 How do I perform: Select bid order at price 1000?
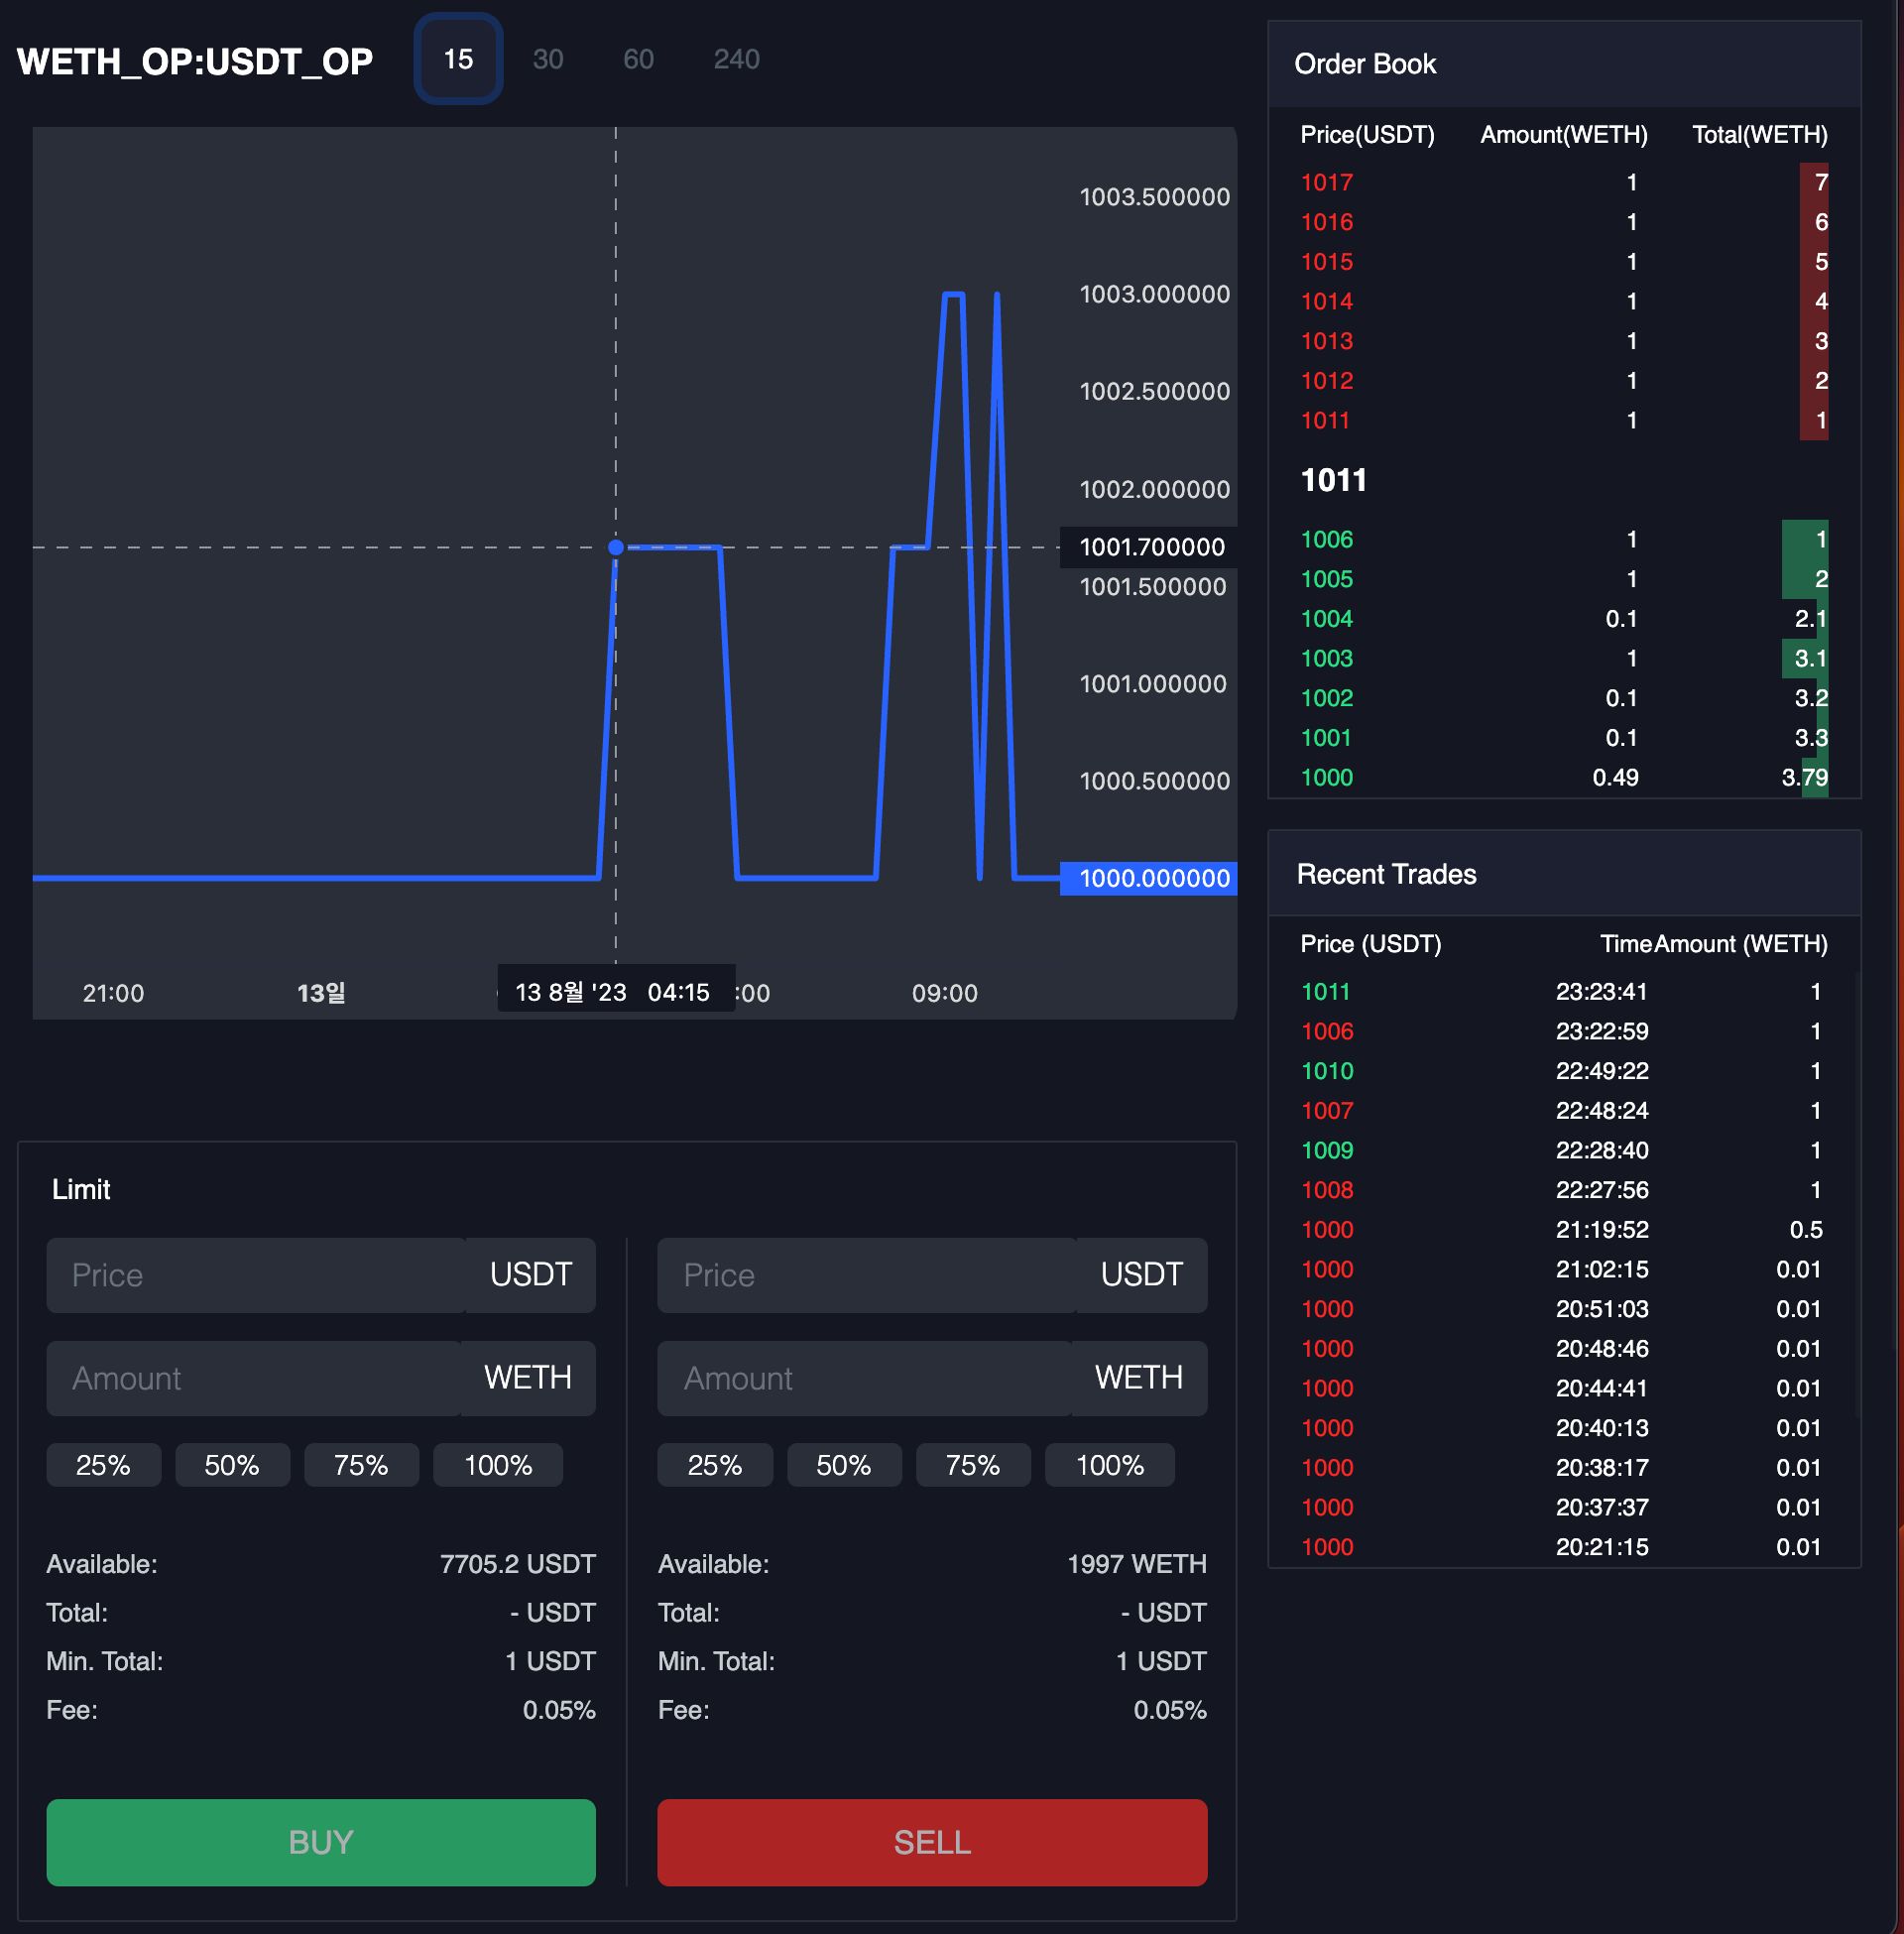tap(1564, 777)
